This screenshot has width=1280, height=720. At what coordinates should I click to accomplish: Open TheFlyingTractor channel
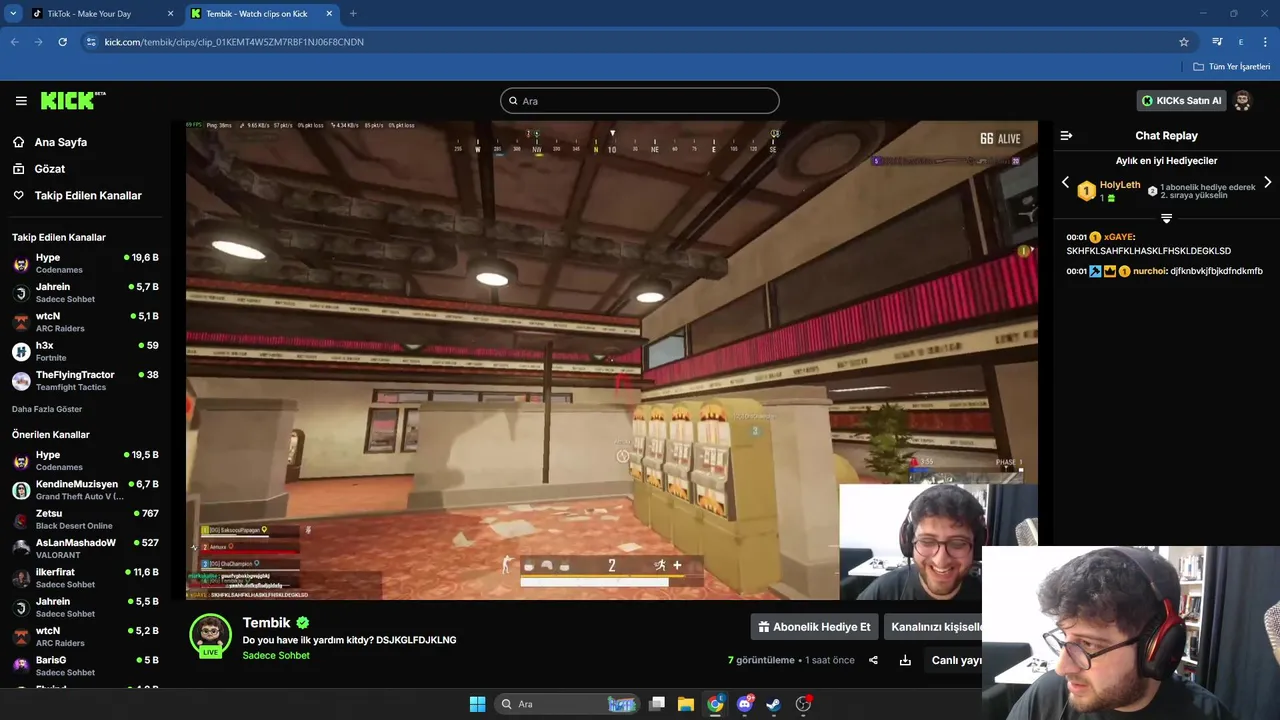click(x=85, y=381)
